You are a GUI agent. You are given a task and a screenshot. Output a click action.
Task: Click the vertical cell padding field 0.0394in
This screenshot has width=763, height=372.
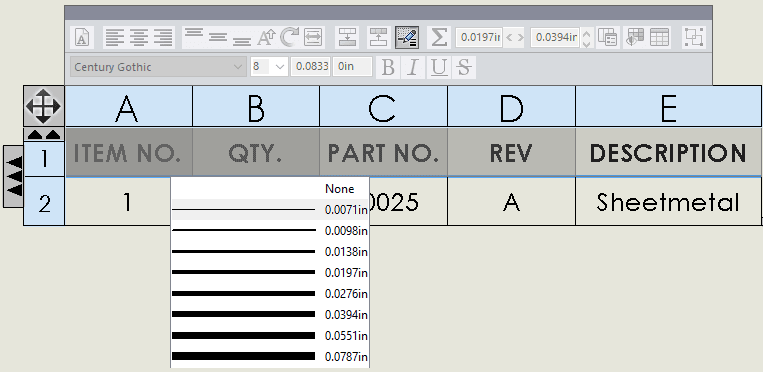(555, 37)
